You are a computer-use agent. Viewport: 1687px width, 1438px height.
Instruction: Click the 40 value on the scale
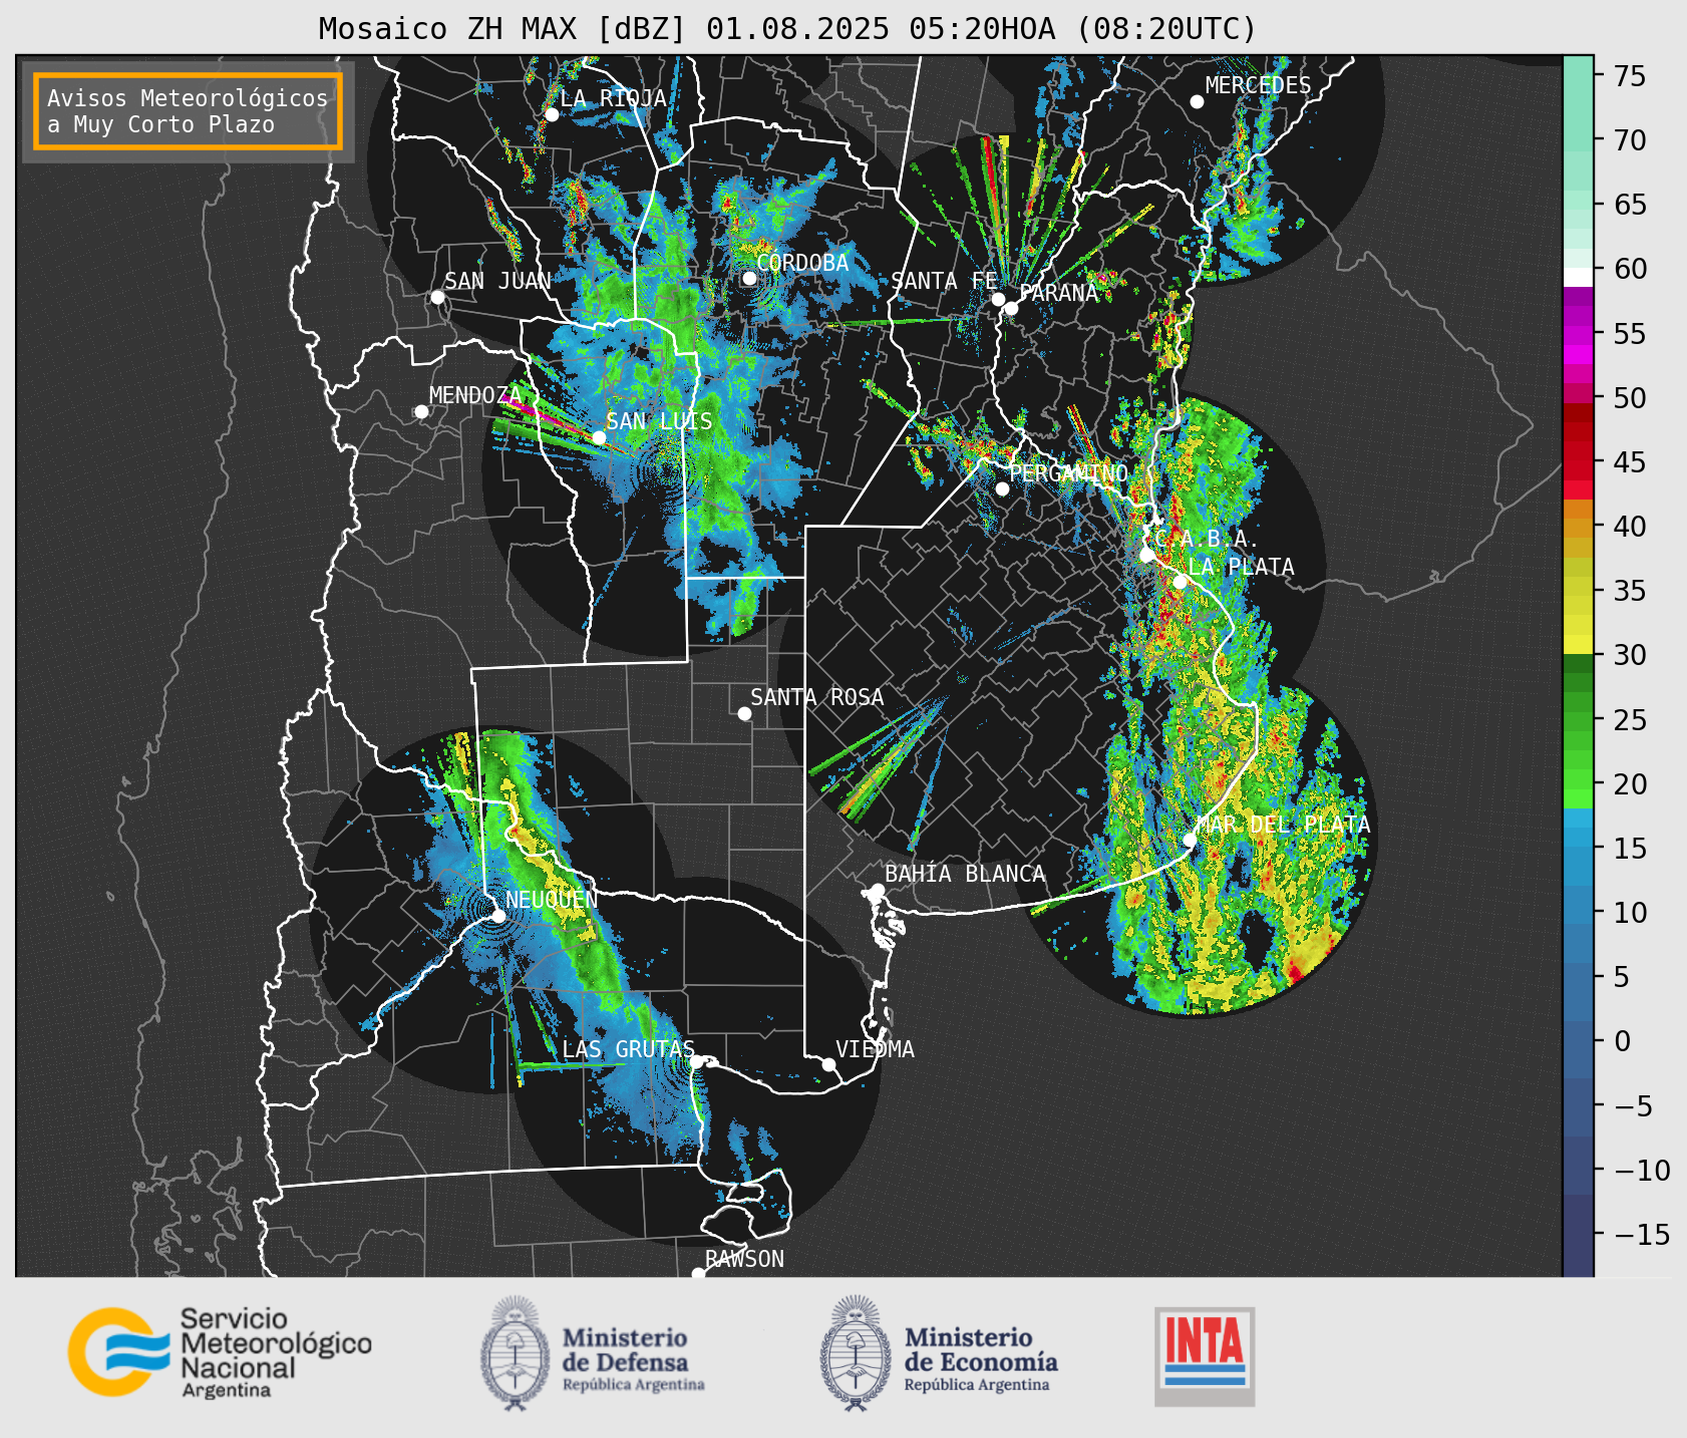click(1628, 526)
